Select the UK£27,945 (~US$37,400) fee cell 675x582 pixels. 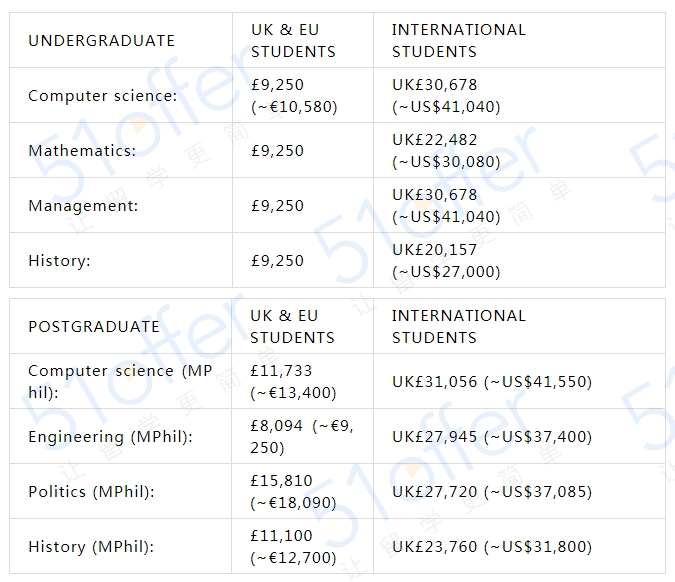point(492,437)
